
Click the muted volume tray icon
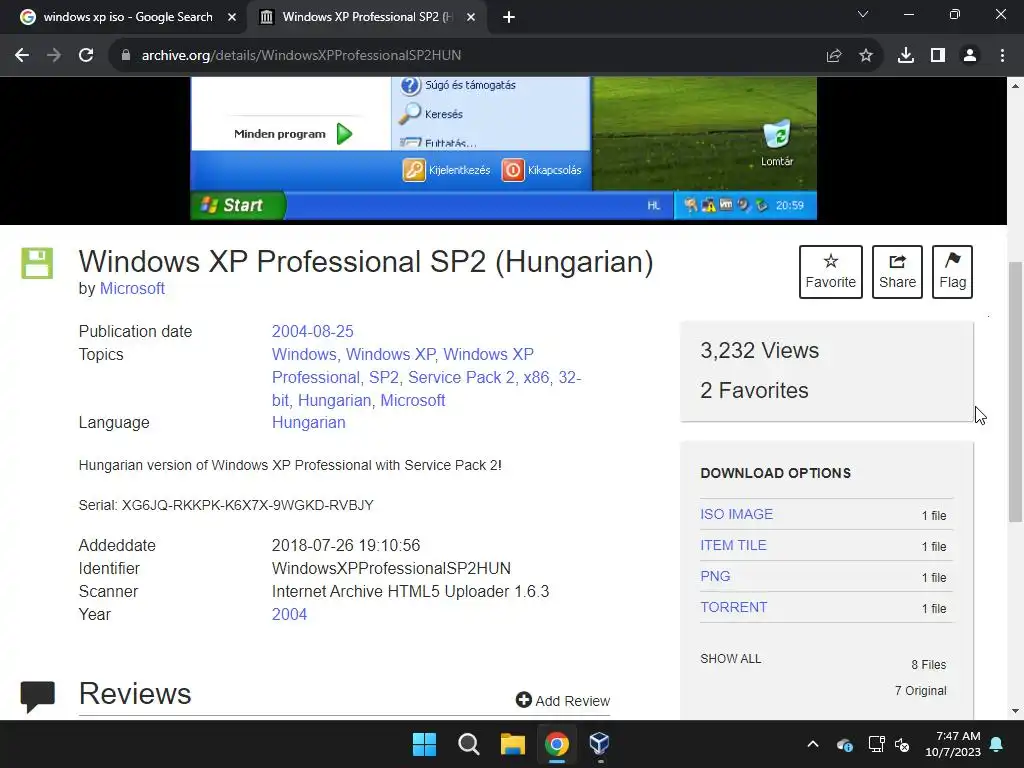click(903, 744)
